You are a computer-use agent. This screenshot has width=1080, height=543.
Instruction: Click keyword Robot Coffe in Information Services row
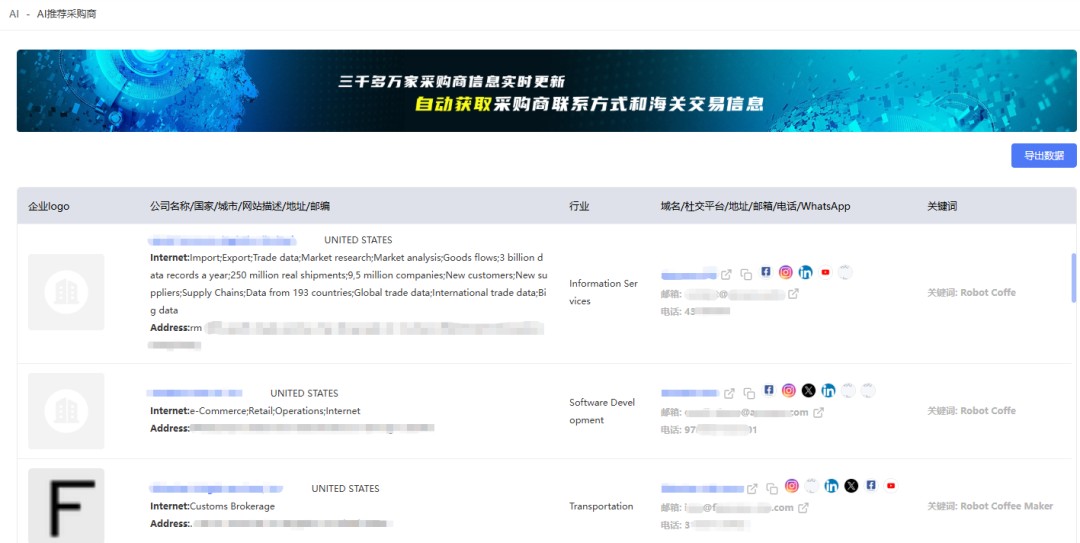[971, 292]
